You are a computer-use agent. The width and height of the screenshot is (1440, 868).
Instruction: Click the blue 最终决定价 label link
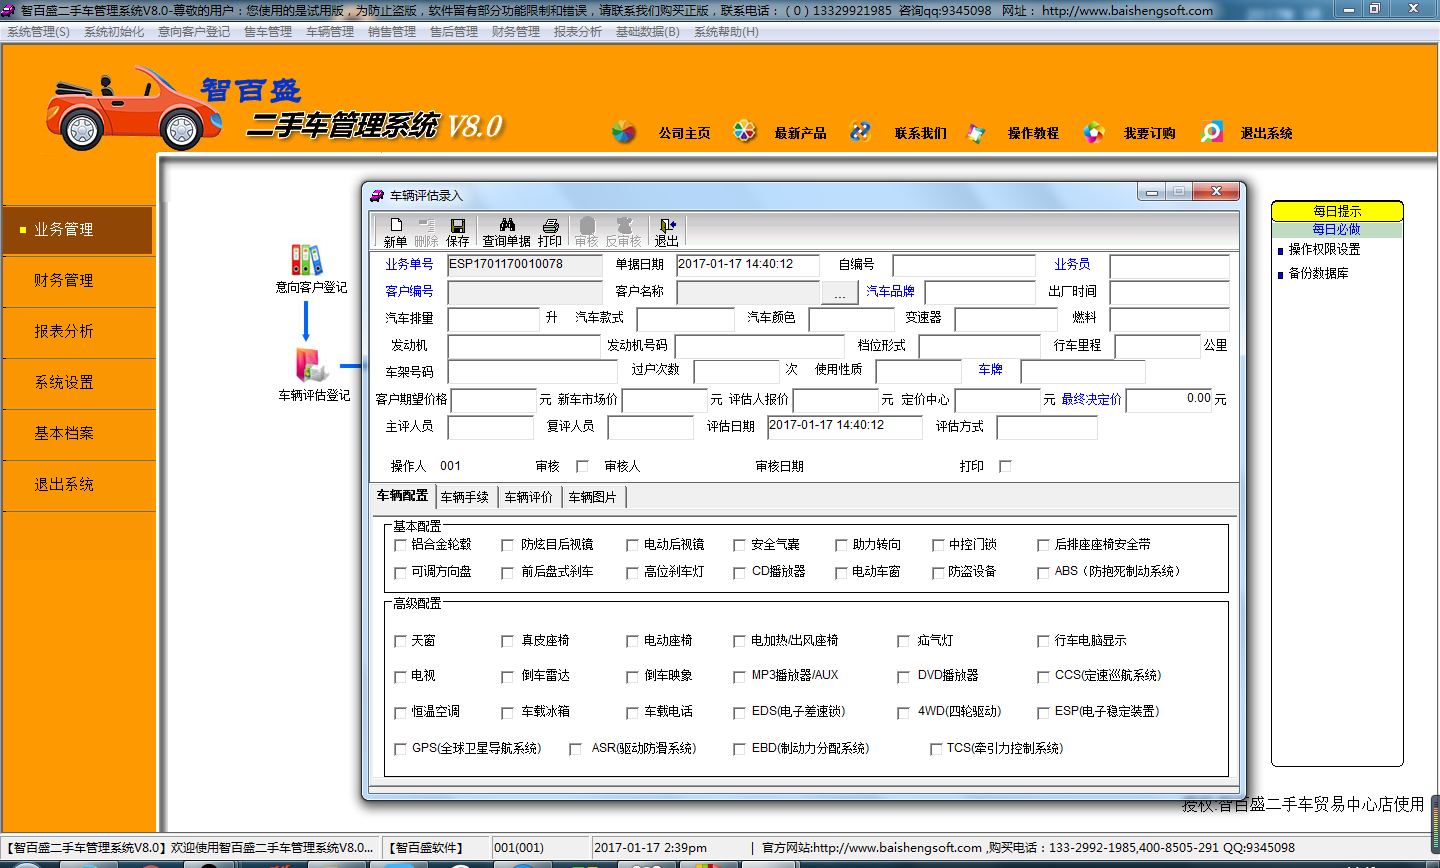pos(1091,399)
